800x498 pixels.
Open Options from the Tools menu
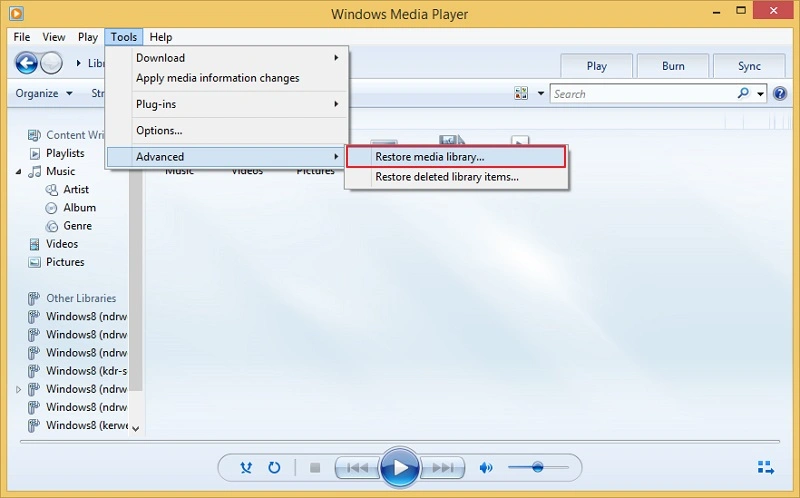[228, 131]
